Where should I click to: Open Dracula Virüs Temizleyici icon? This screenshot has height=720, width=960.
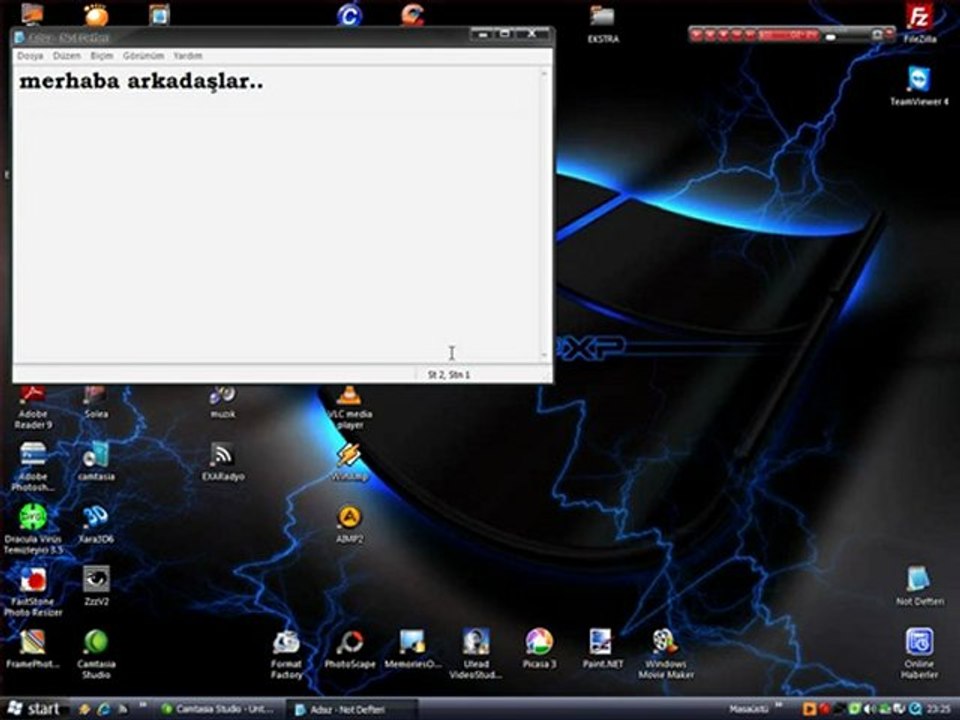click(33, 529)
